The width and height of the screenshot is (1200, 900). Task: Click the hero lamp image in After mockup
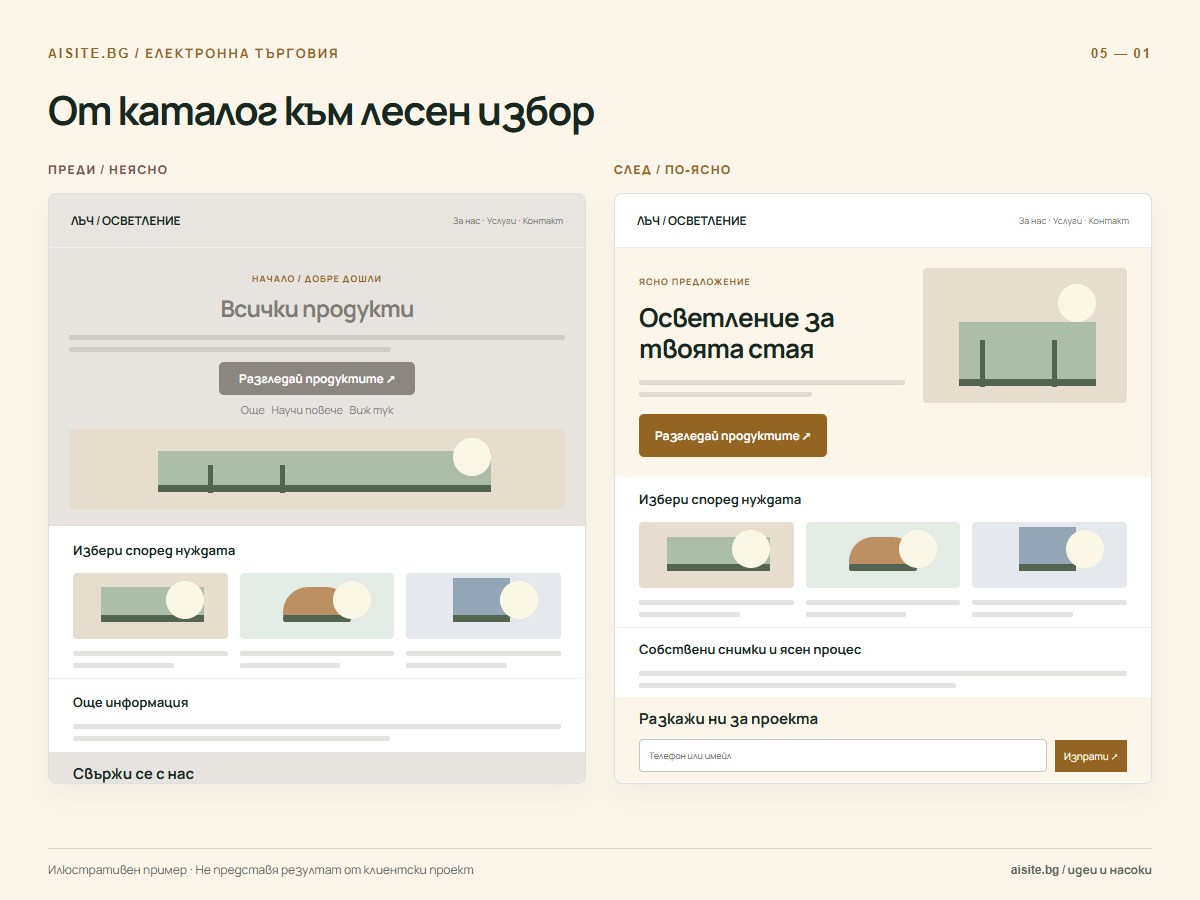(1025, 336)
